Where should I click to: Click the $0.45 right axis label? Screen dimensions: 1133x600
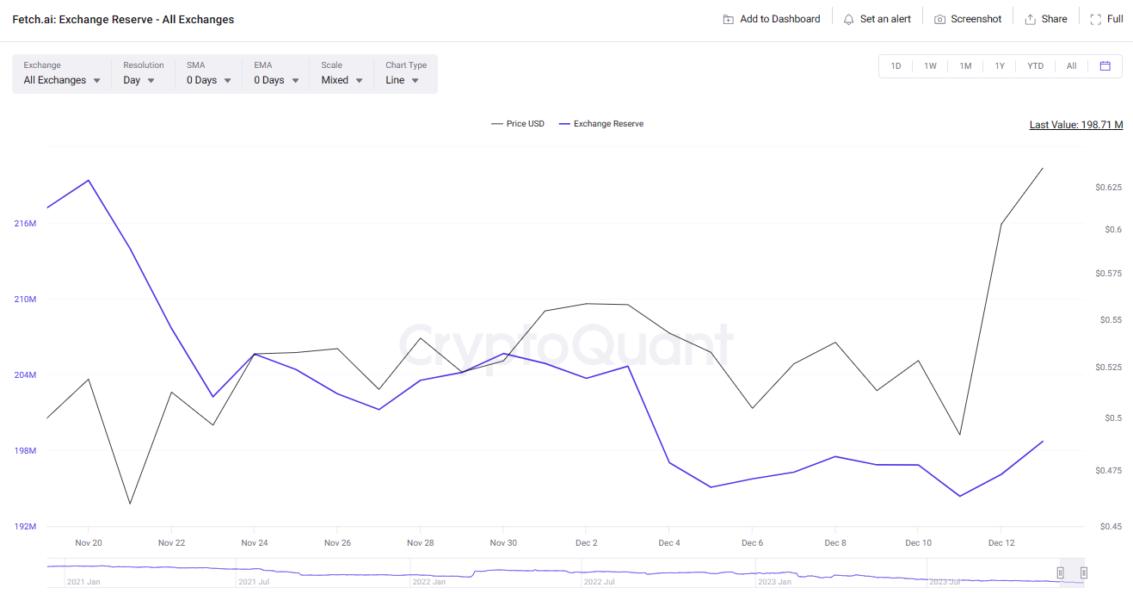(1111, 526)
